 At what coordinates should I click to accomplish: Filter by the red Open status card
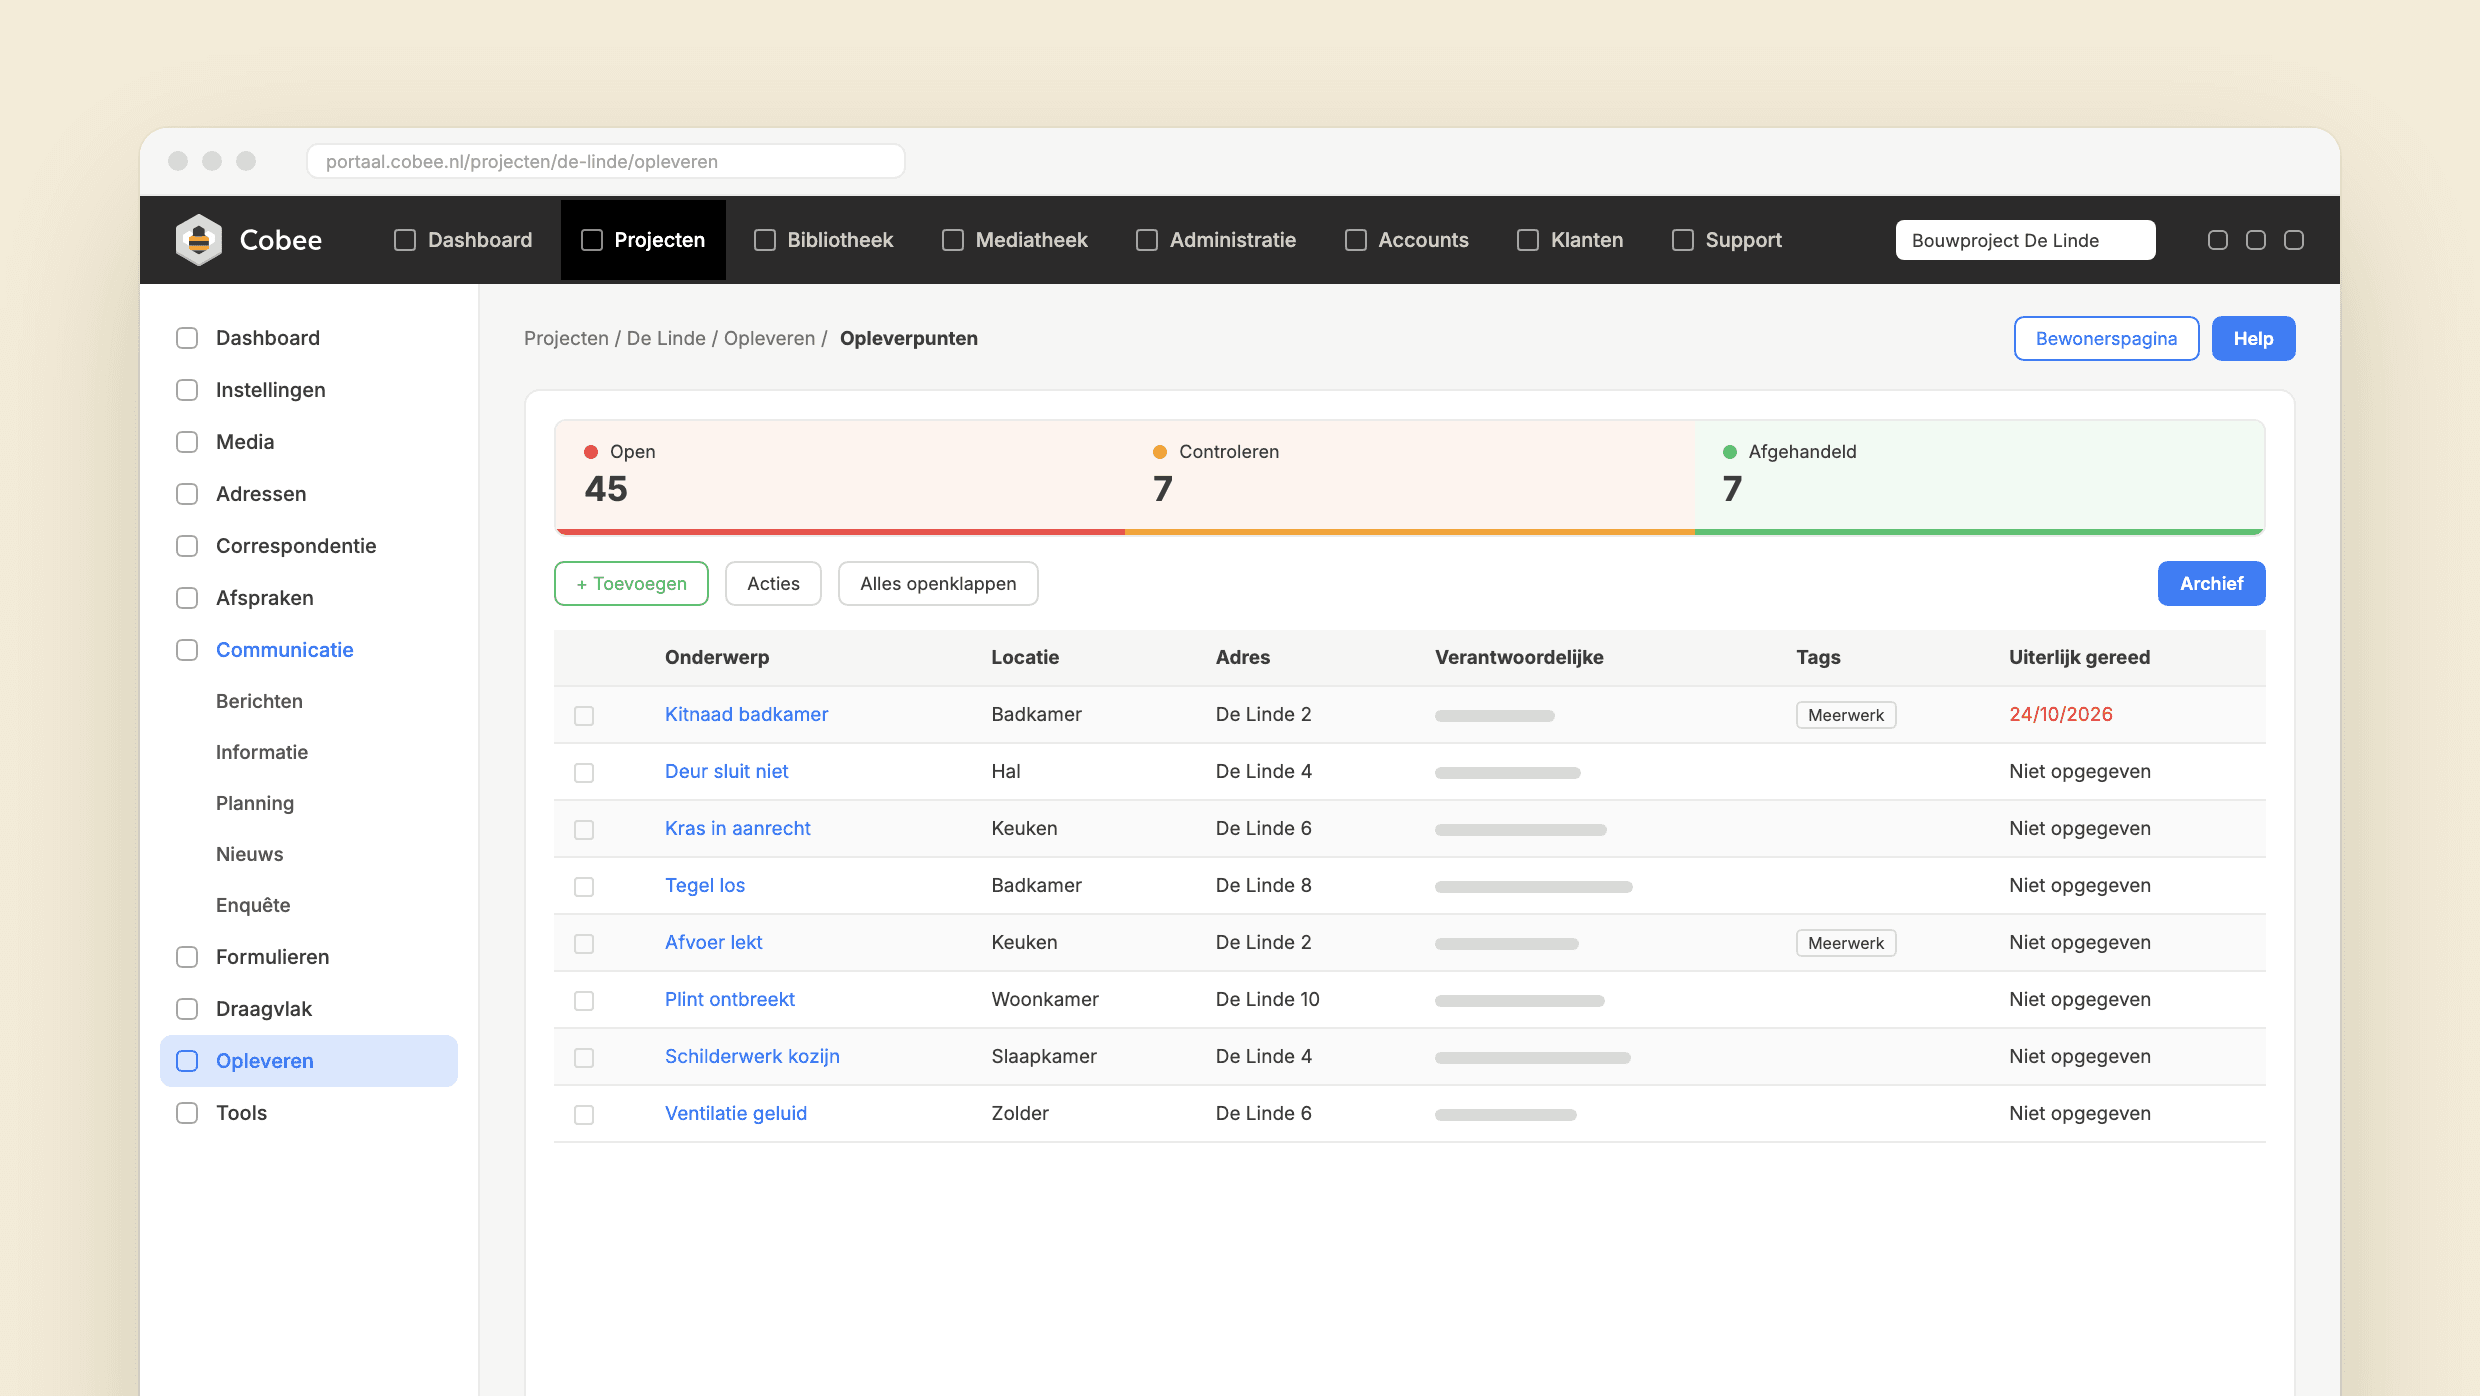[x=840, y=477]
